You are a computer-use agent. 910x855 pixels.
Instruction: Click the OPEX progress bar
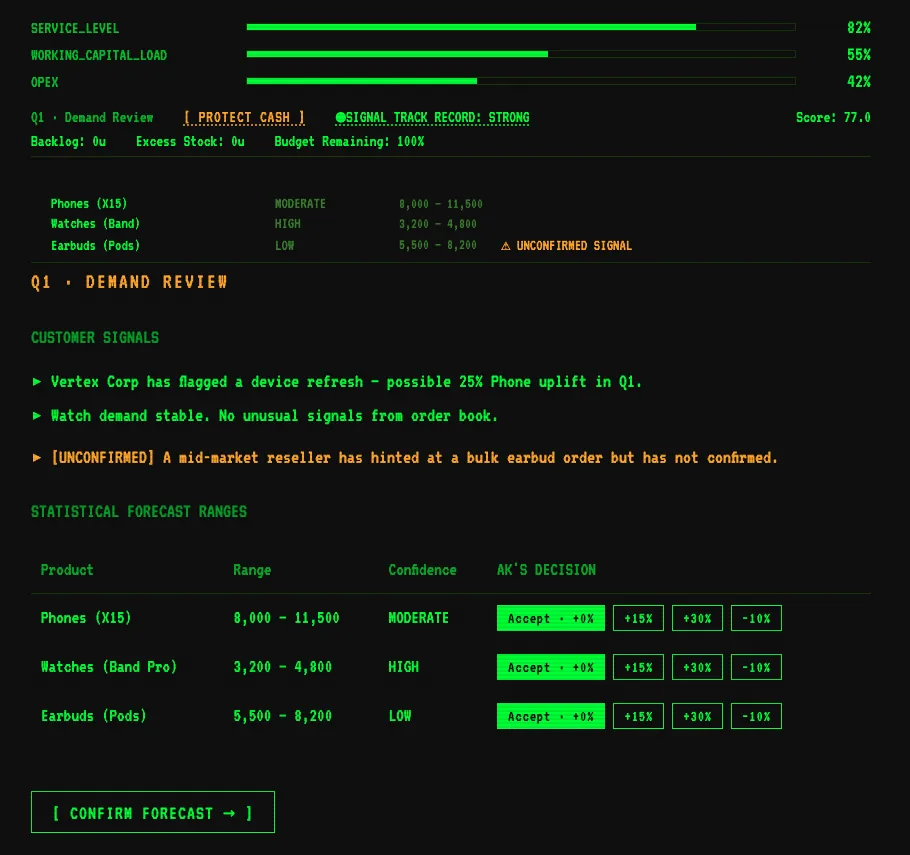click(x=521, y=81)
